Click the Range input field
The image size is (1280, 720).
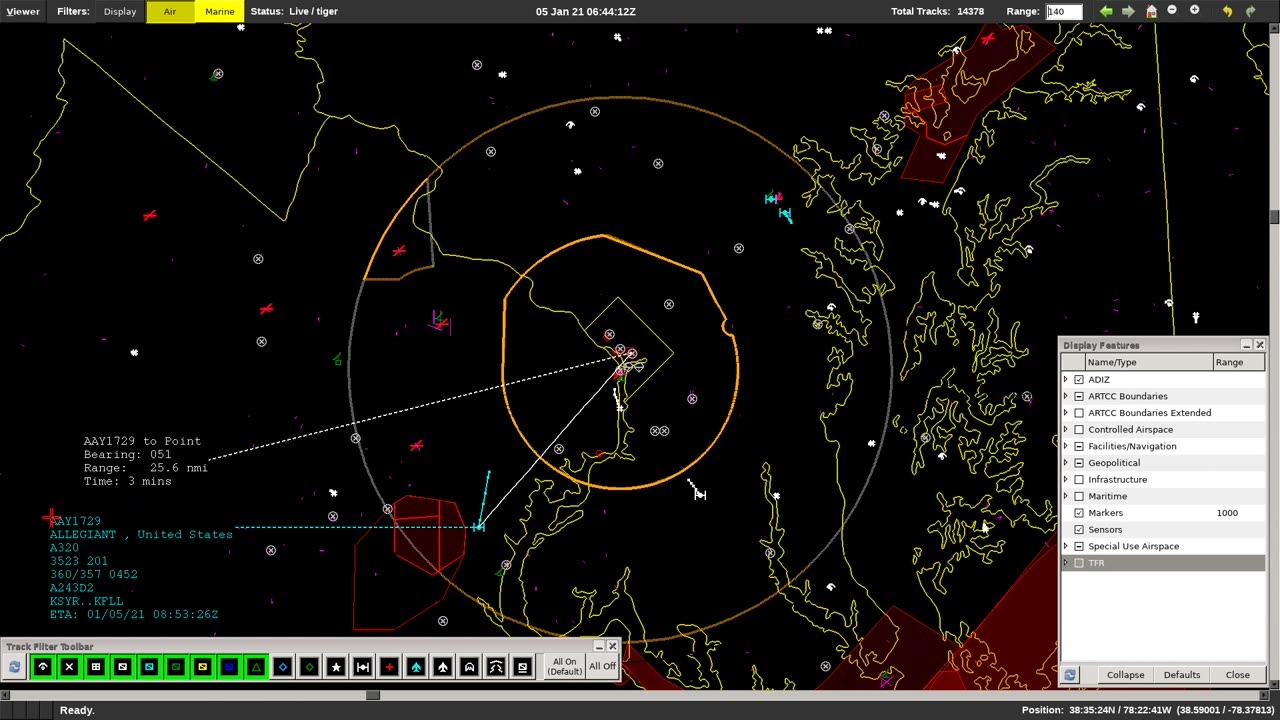point(1064,11)
